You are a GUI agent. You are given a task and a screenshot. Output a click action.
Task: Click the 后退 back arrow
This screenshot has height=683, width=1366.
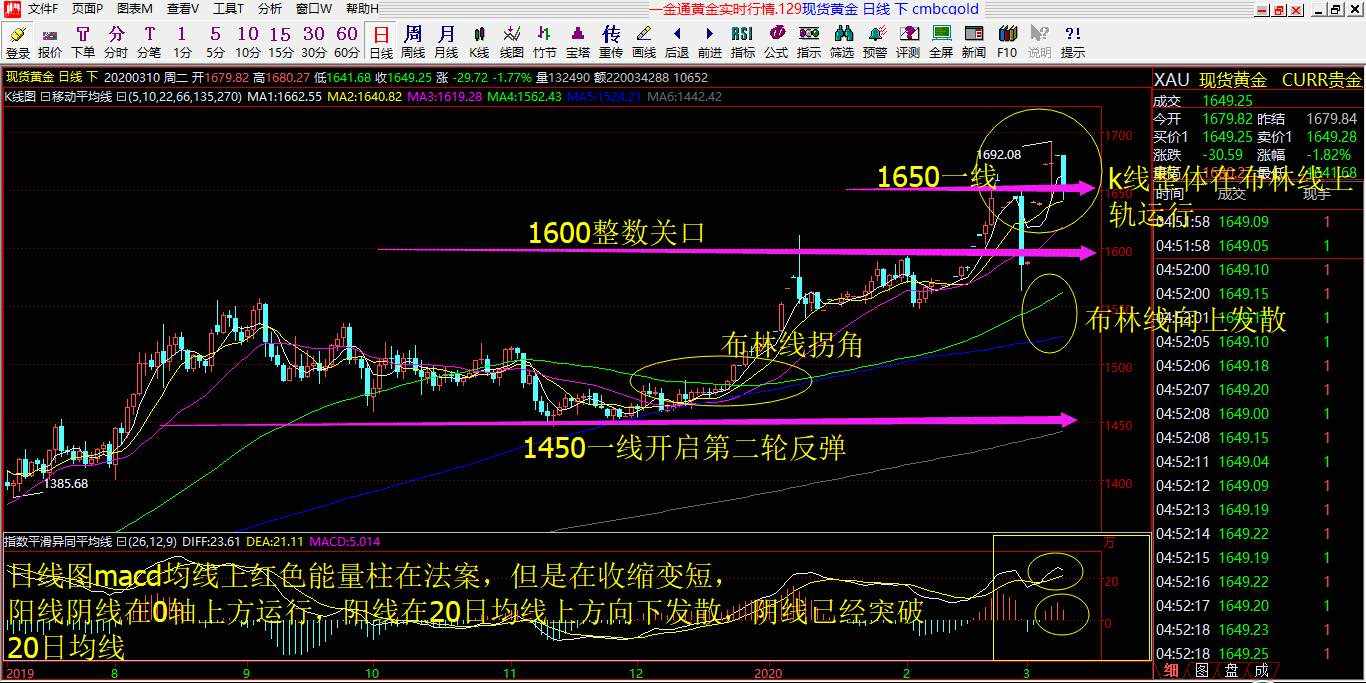pyautogui.click(x=677, y=41)
